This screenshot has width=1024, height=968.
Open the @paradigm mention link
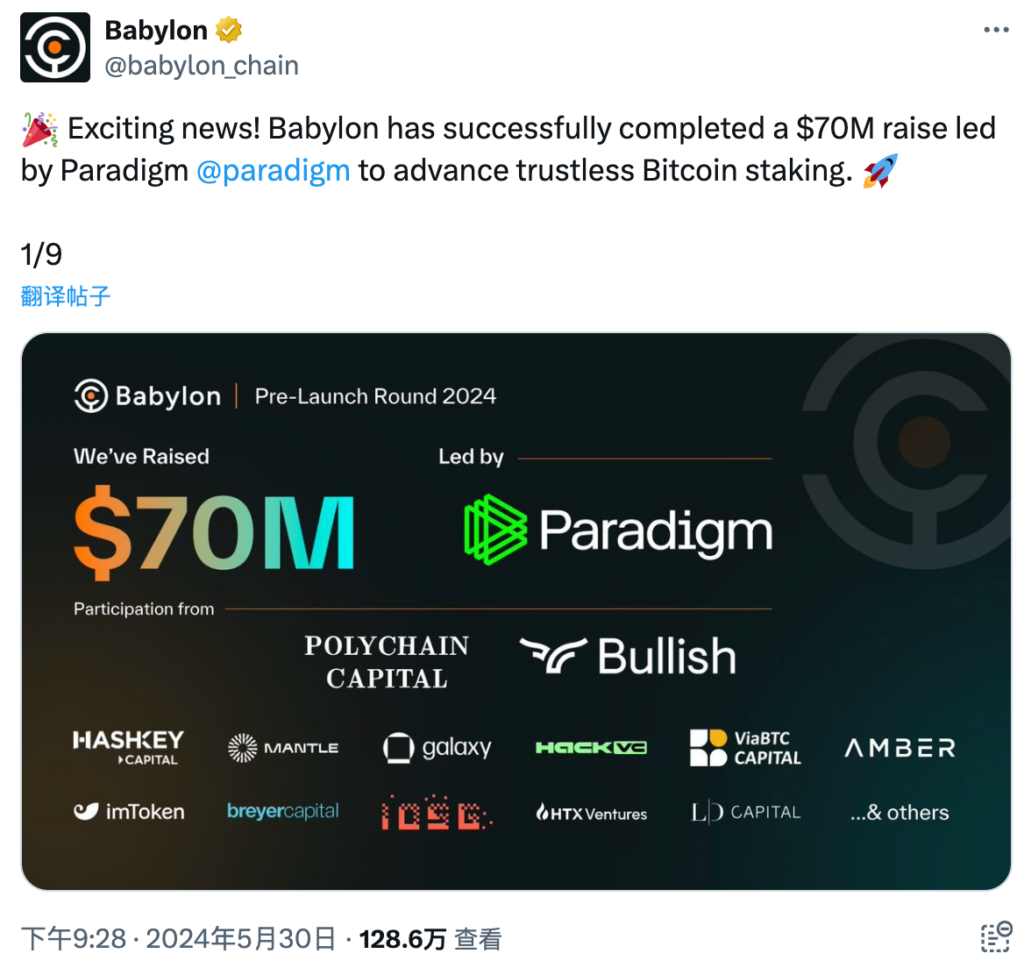[x=273, y=170]
